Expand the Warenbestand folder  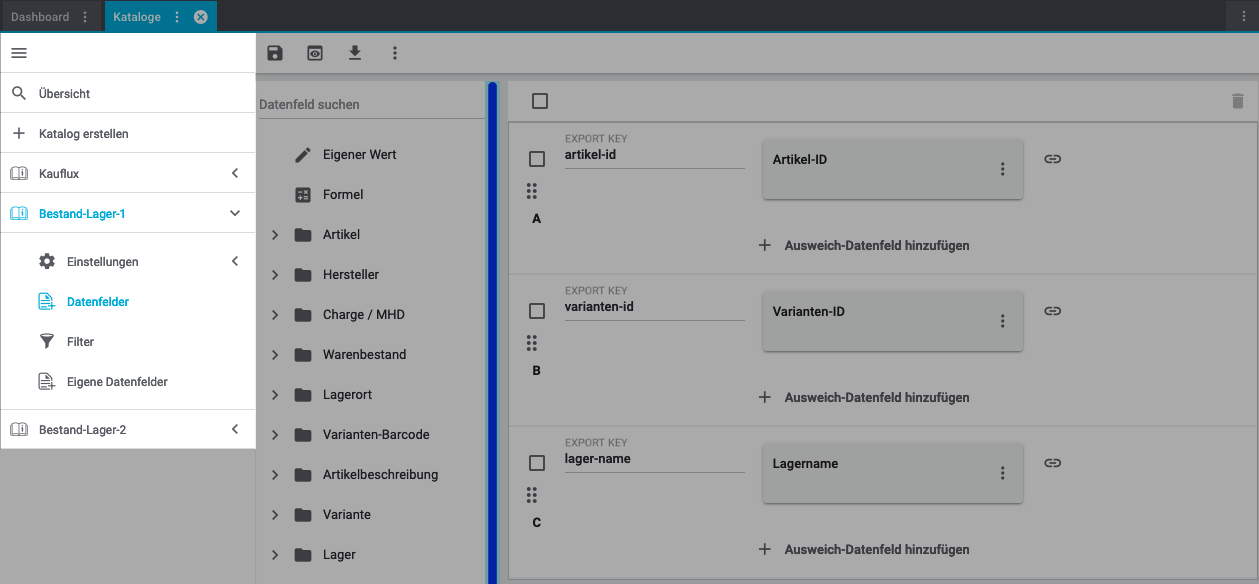tap(275, 355)
